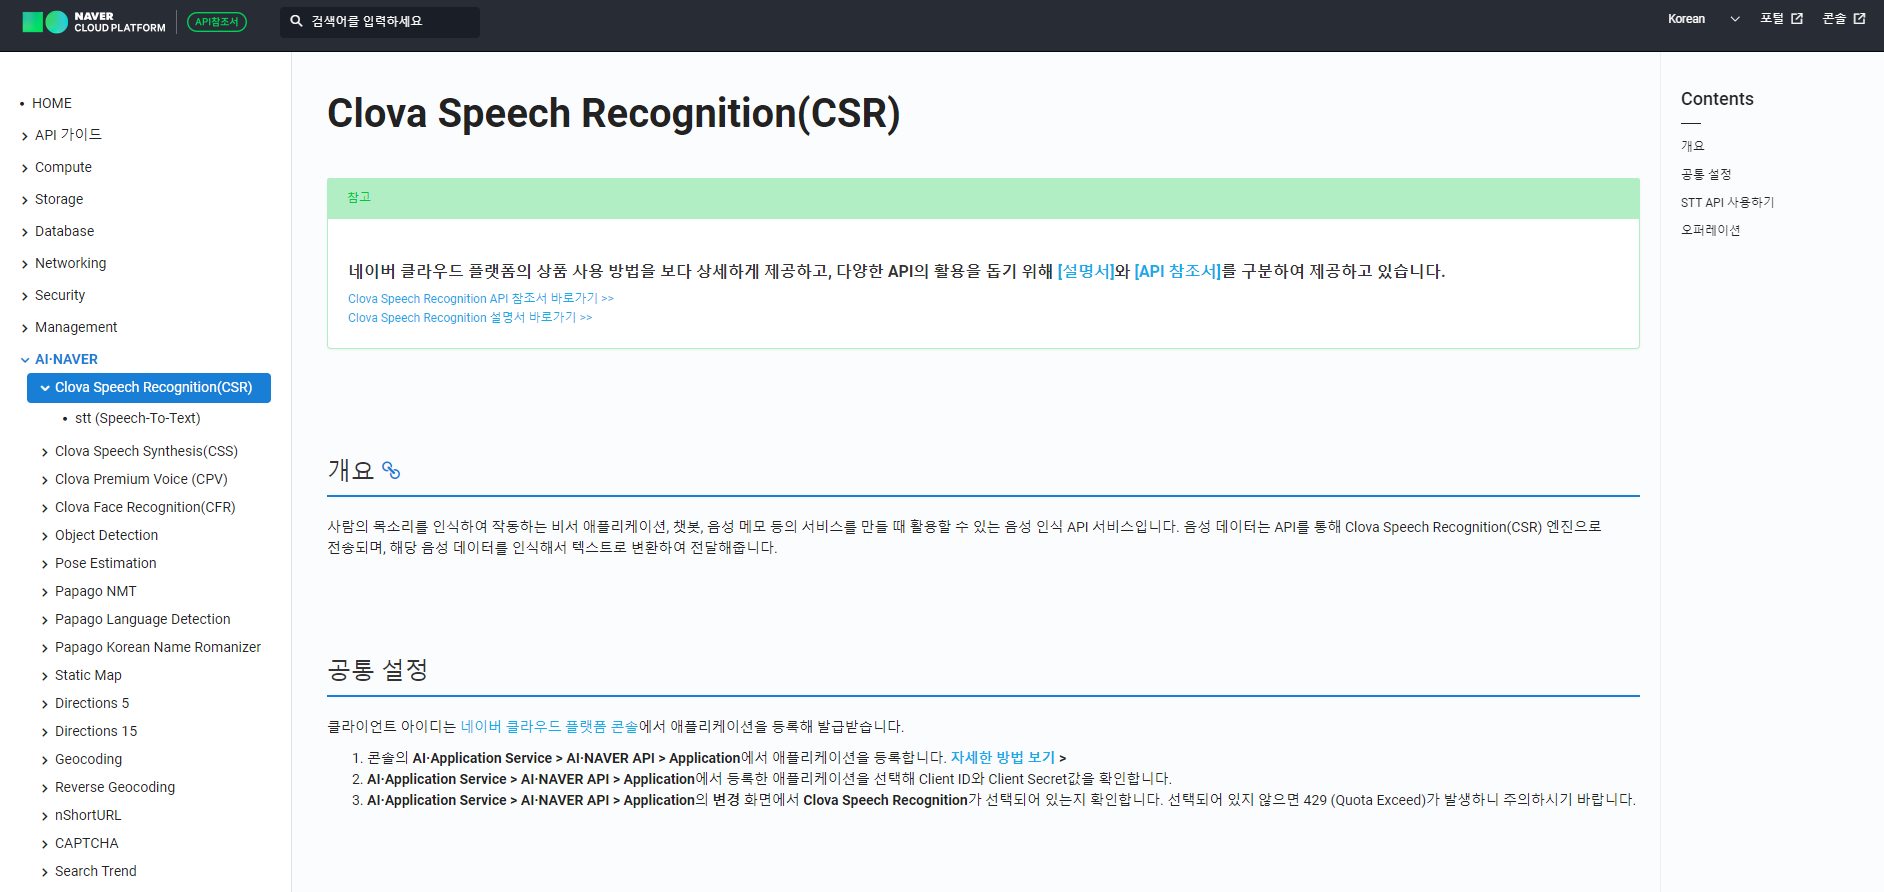Open Clova Speech Recognition API 참조서 바로가기
The width and height of the screenshot is (1884, 892).
[481, 298]
